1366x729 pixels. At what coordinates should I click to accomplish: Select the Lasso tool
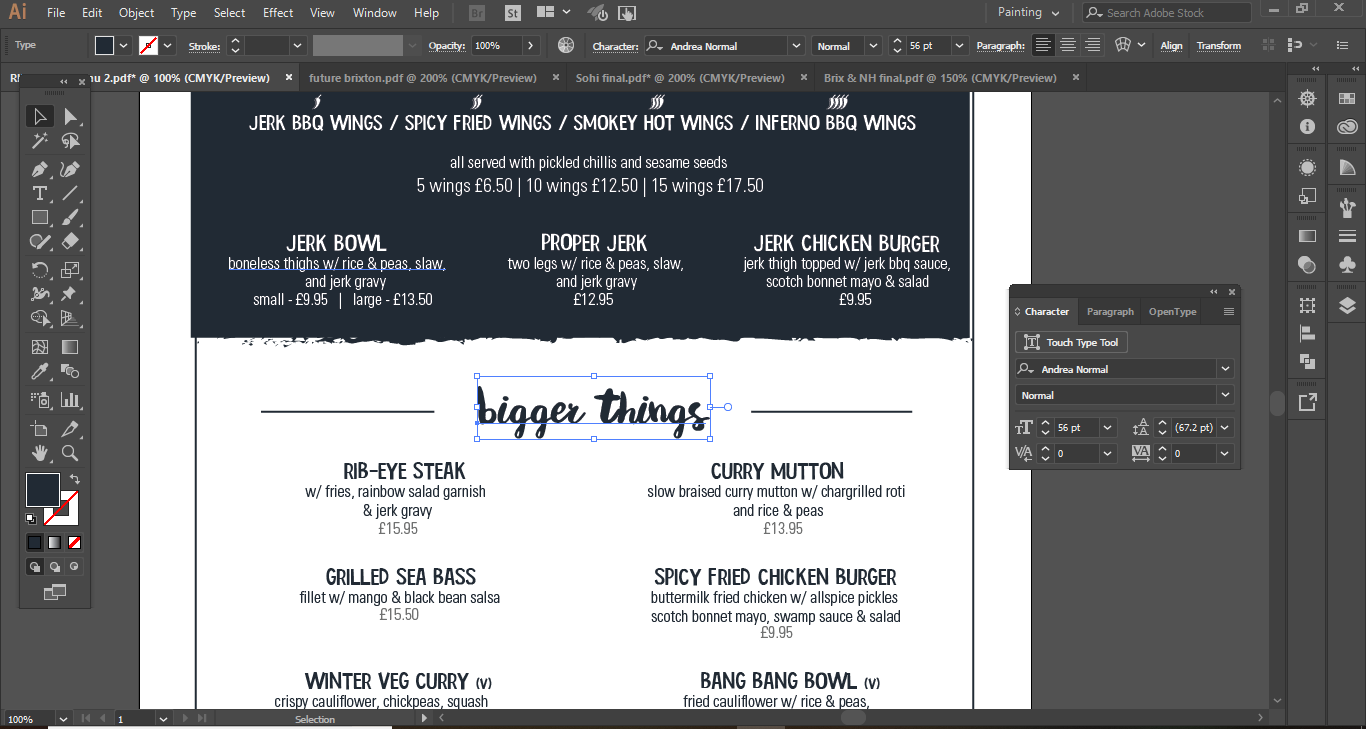point(70,141)
